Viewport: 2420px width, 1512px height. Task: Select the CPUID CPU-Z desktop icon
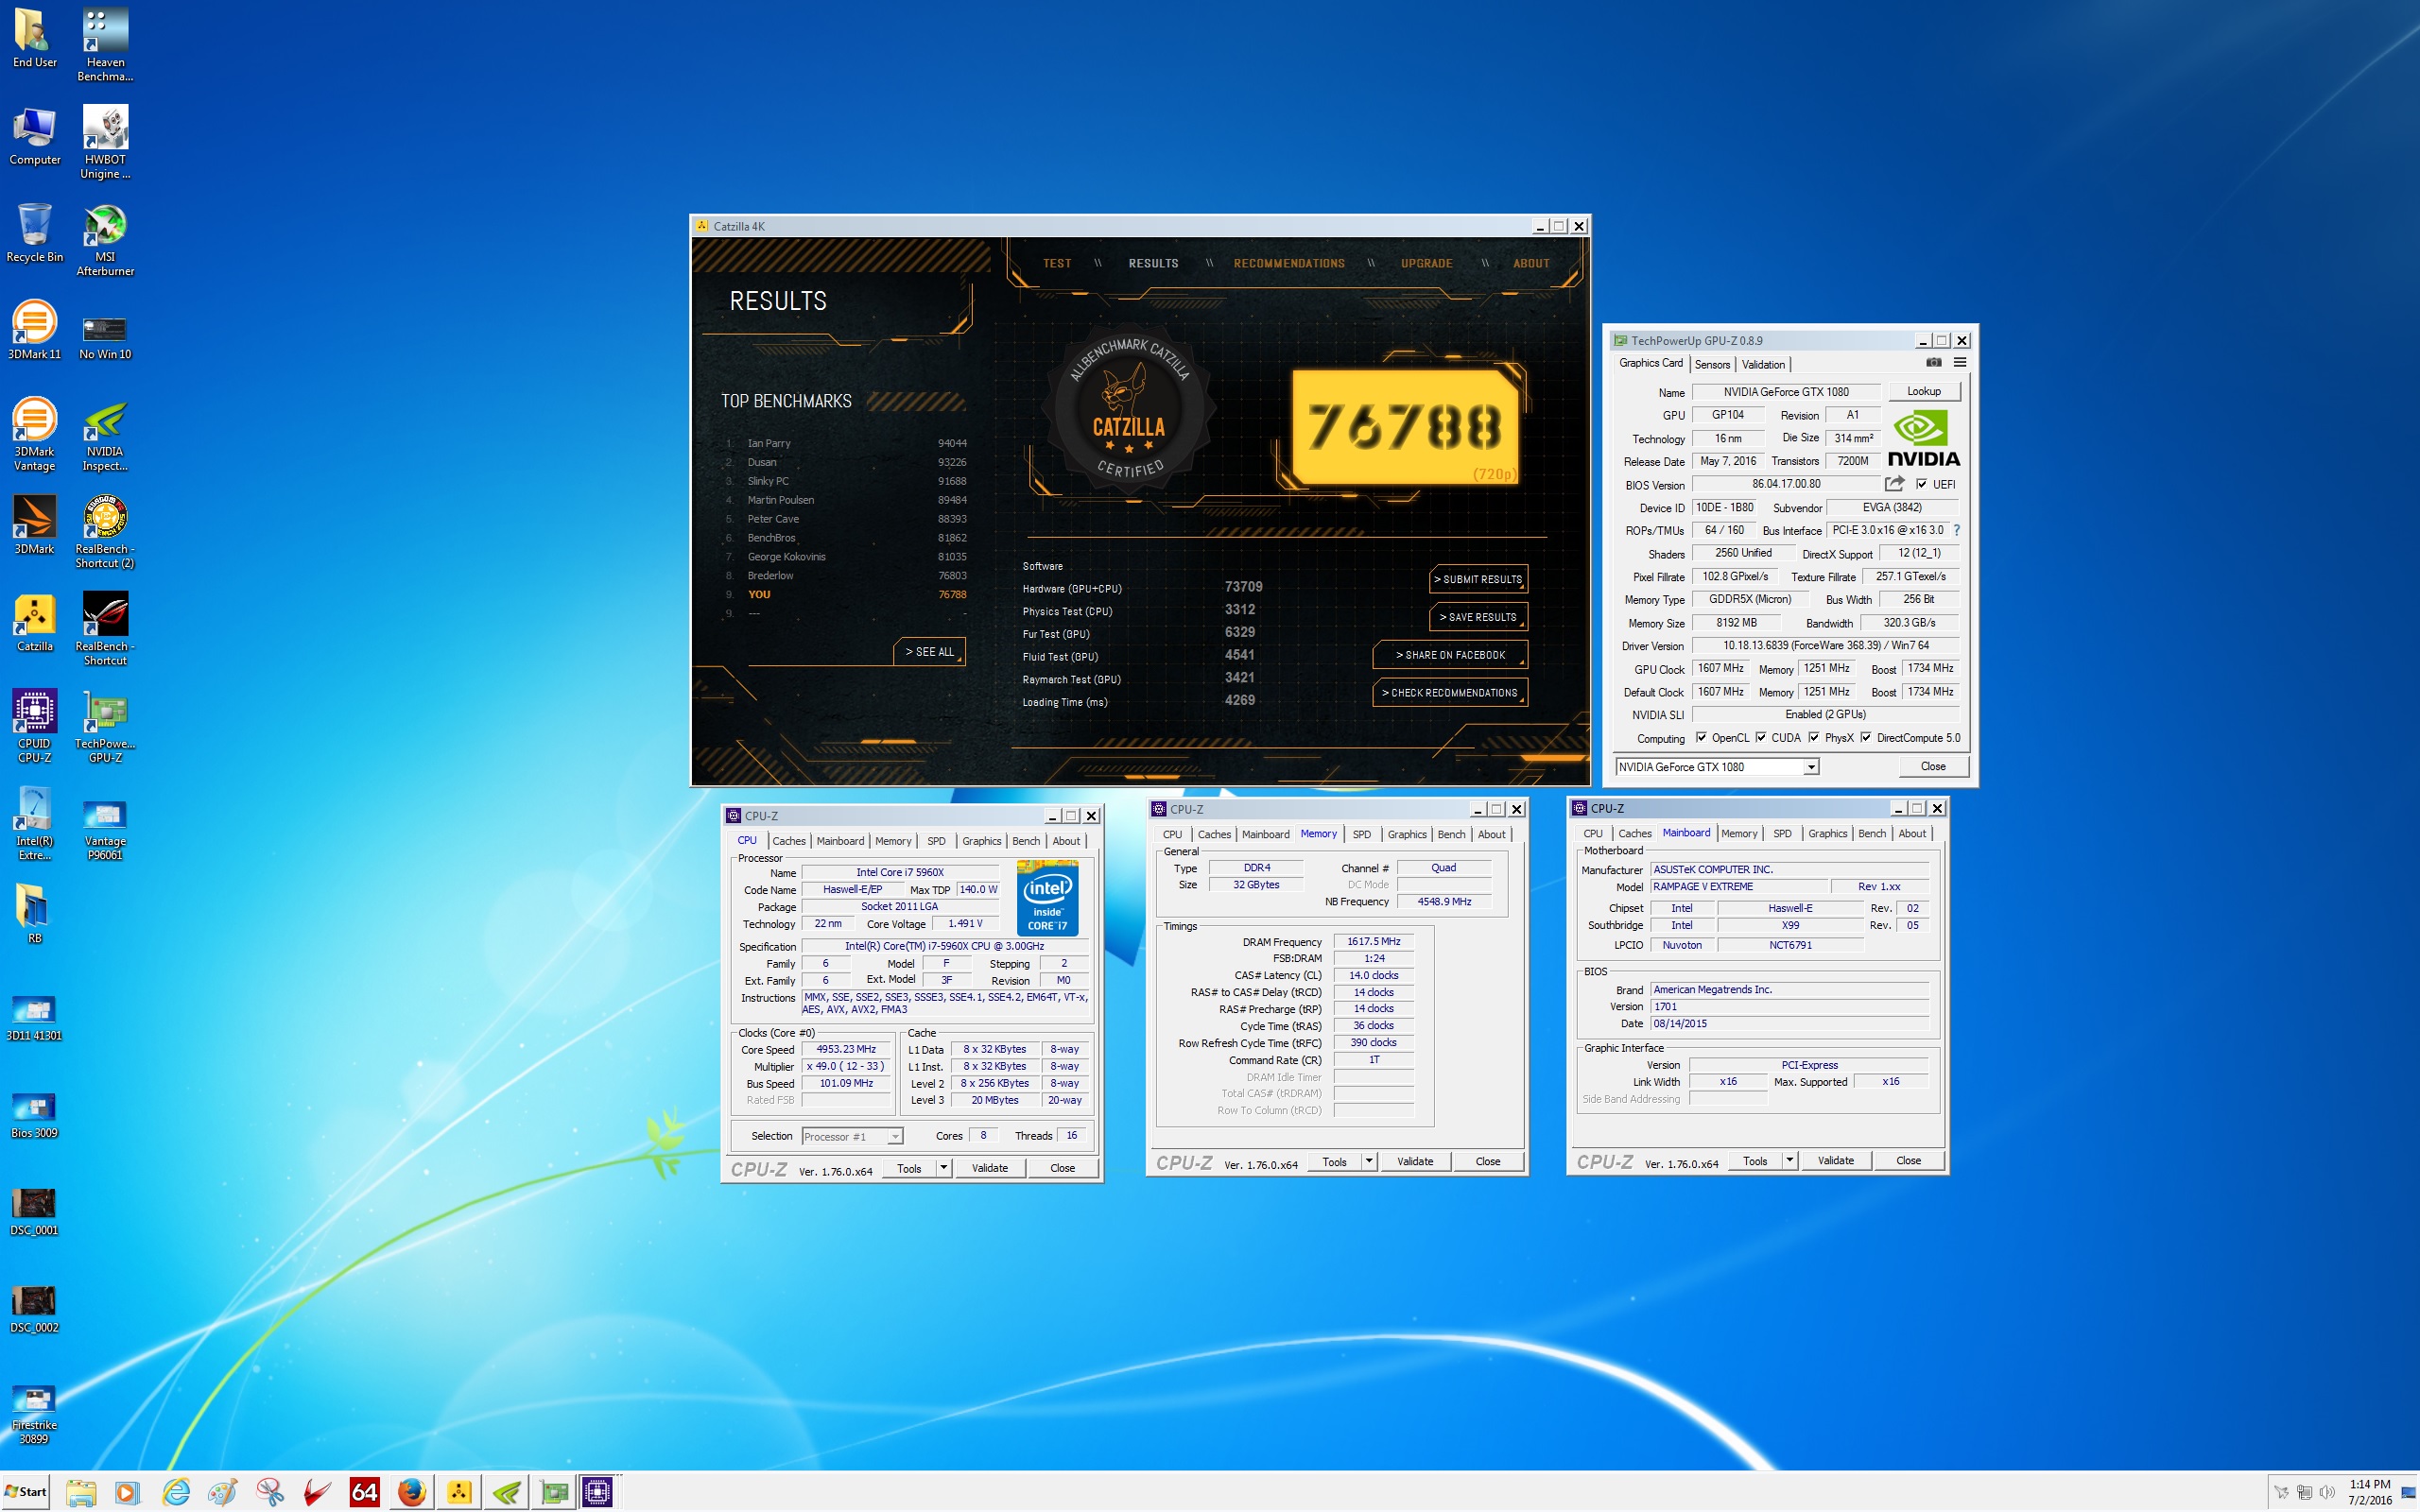point(34,726)
